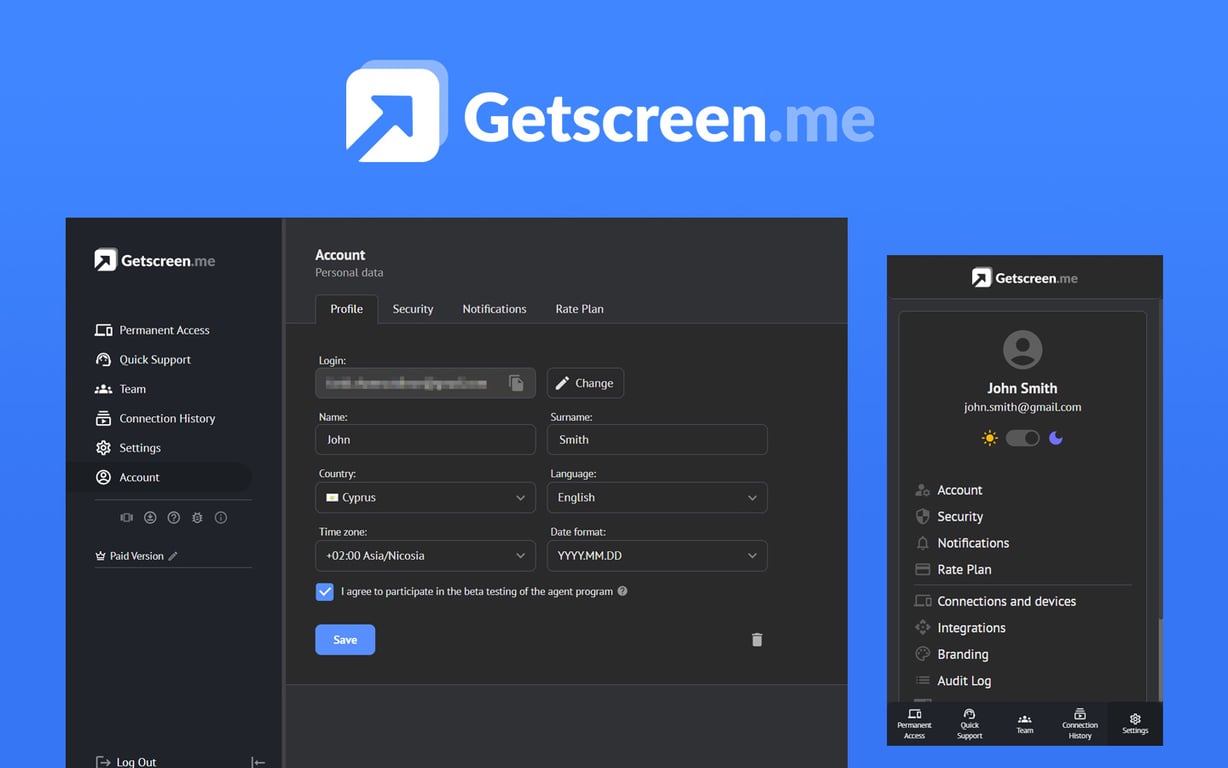1228x768 pixels.
Task: Tap Permanent Access in mobile bottom bar
Action: point(914,724)
